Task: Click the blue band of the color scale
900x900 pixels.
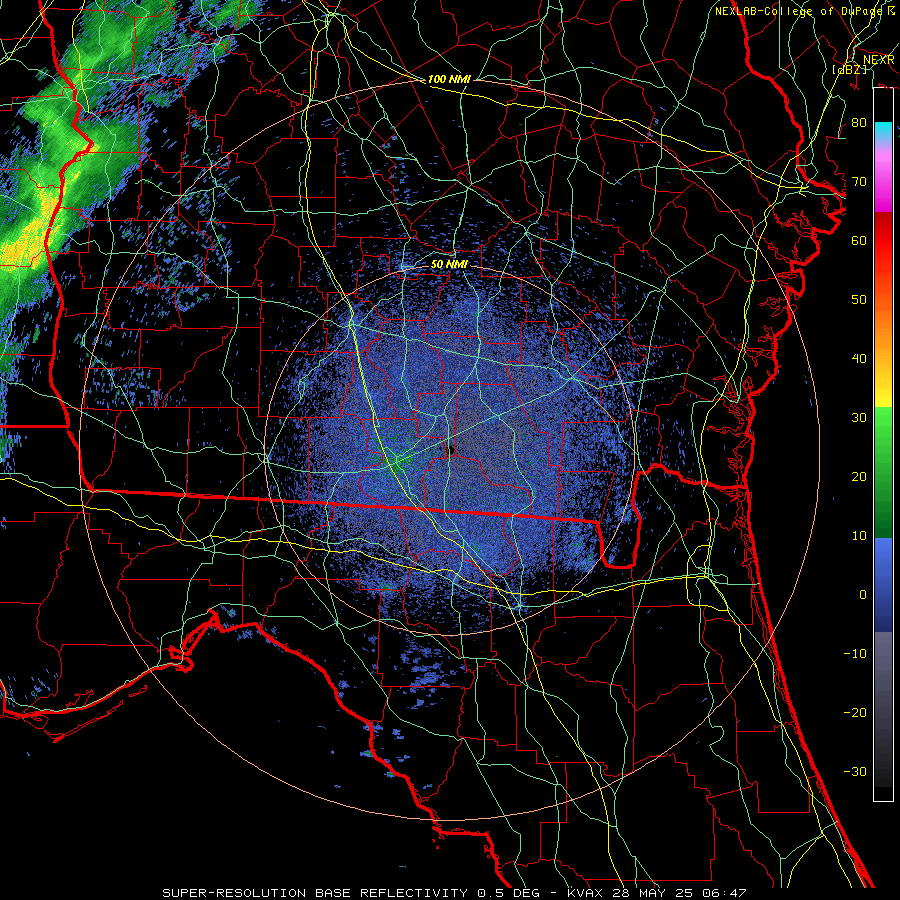Action: click(x=883, y=585)
